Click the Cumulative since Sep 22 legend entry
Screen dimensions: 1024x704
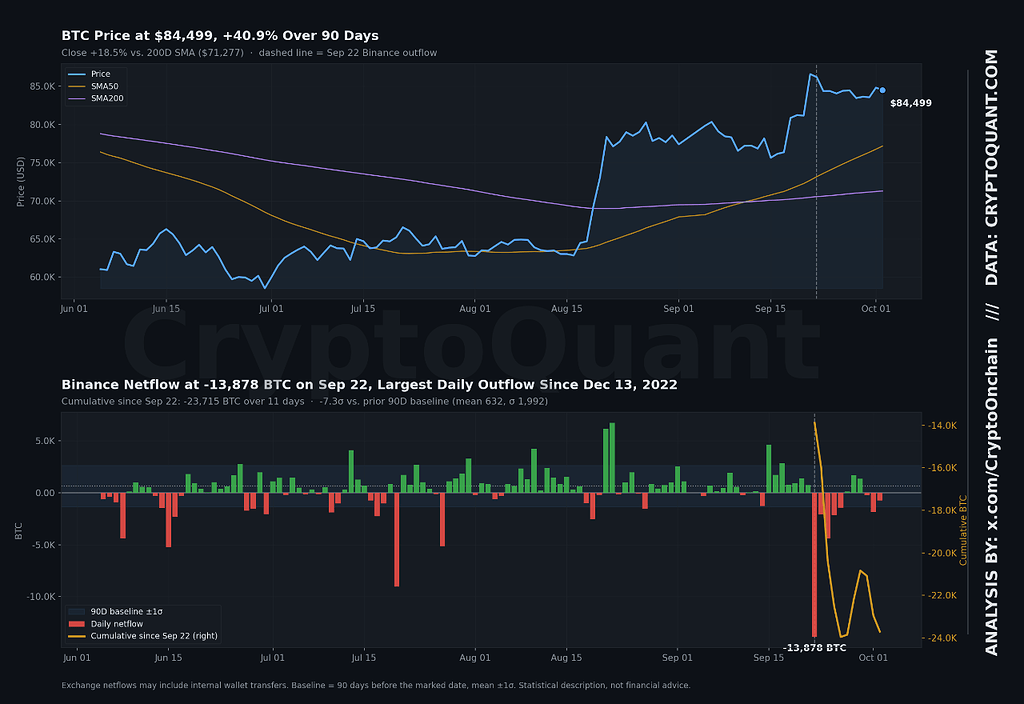pos(143,635)
